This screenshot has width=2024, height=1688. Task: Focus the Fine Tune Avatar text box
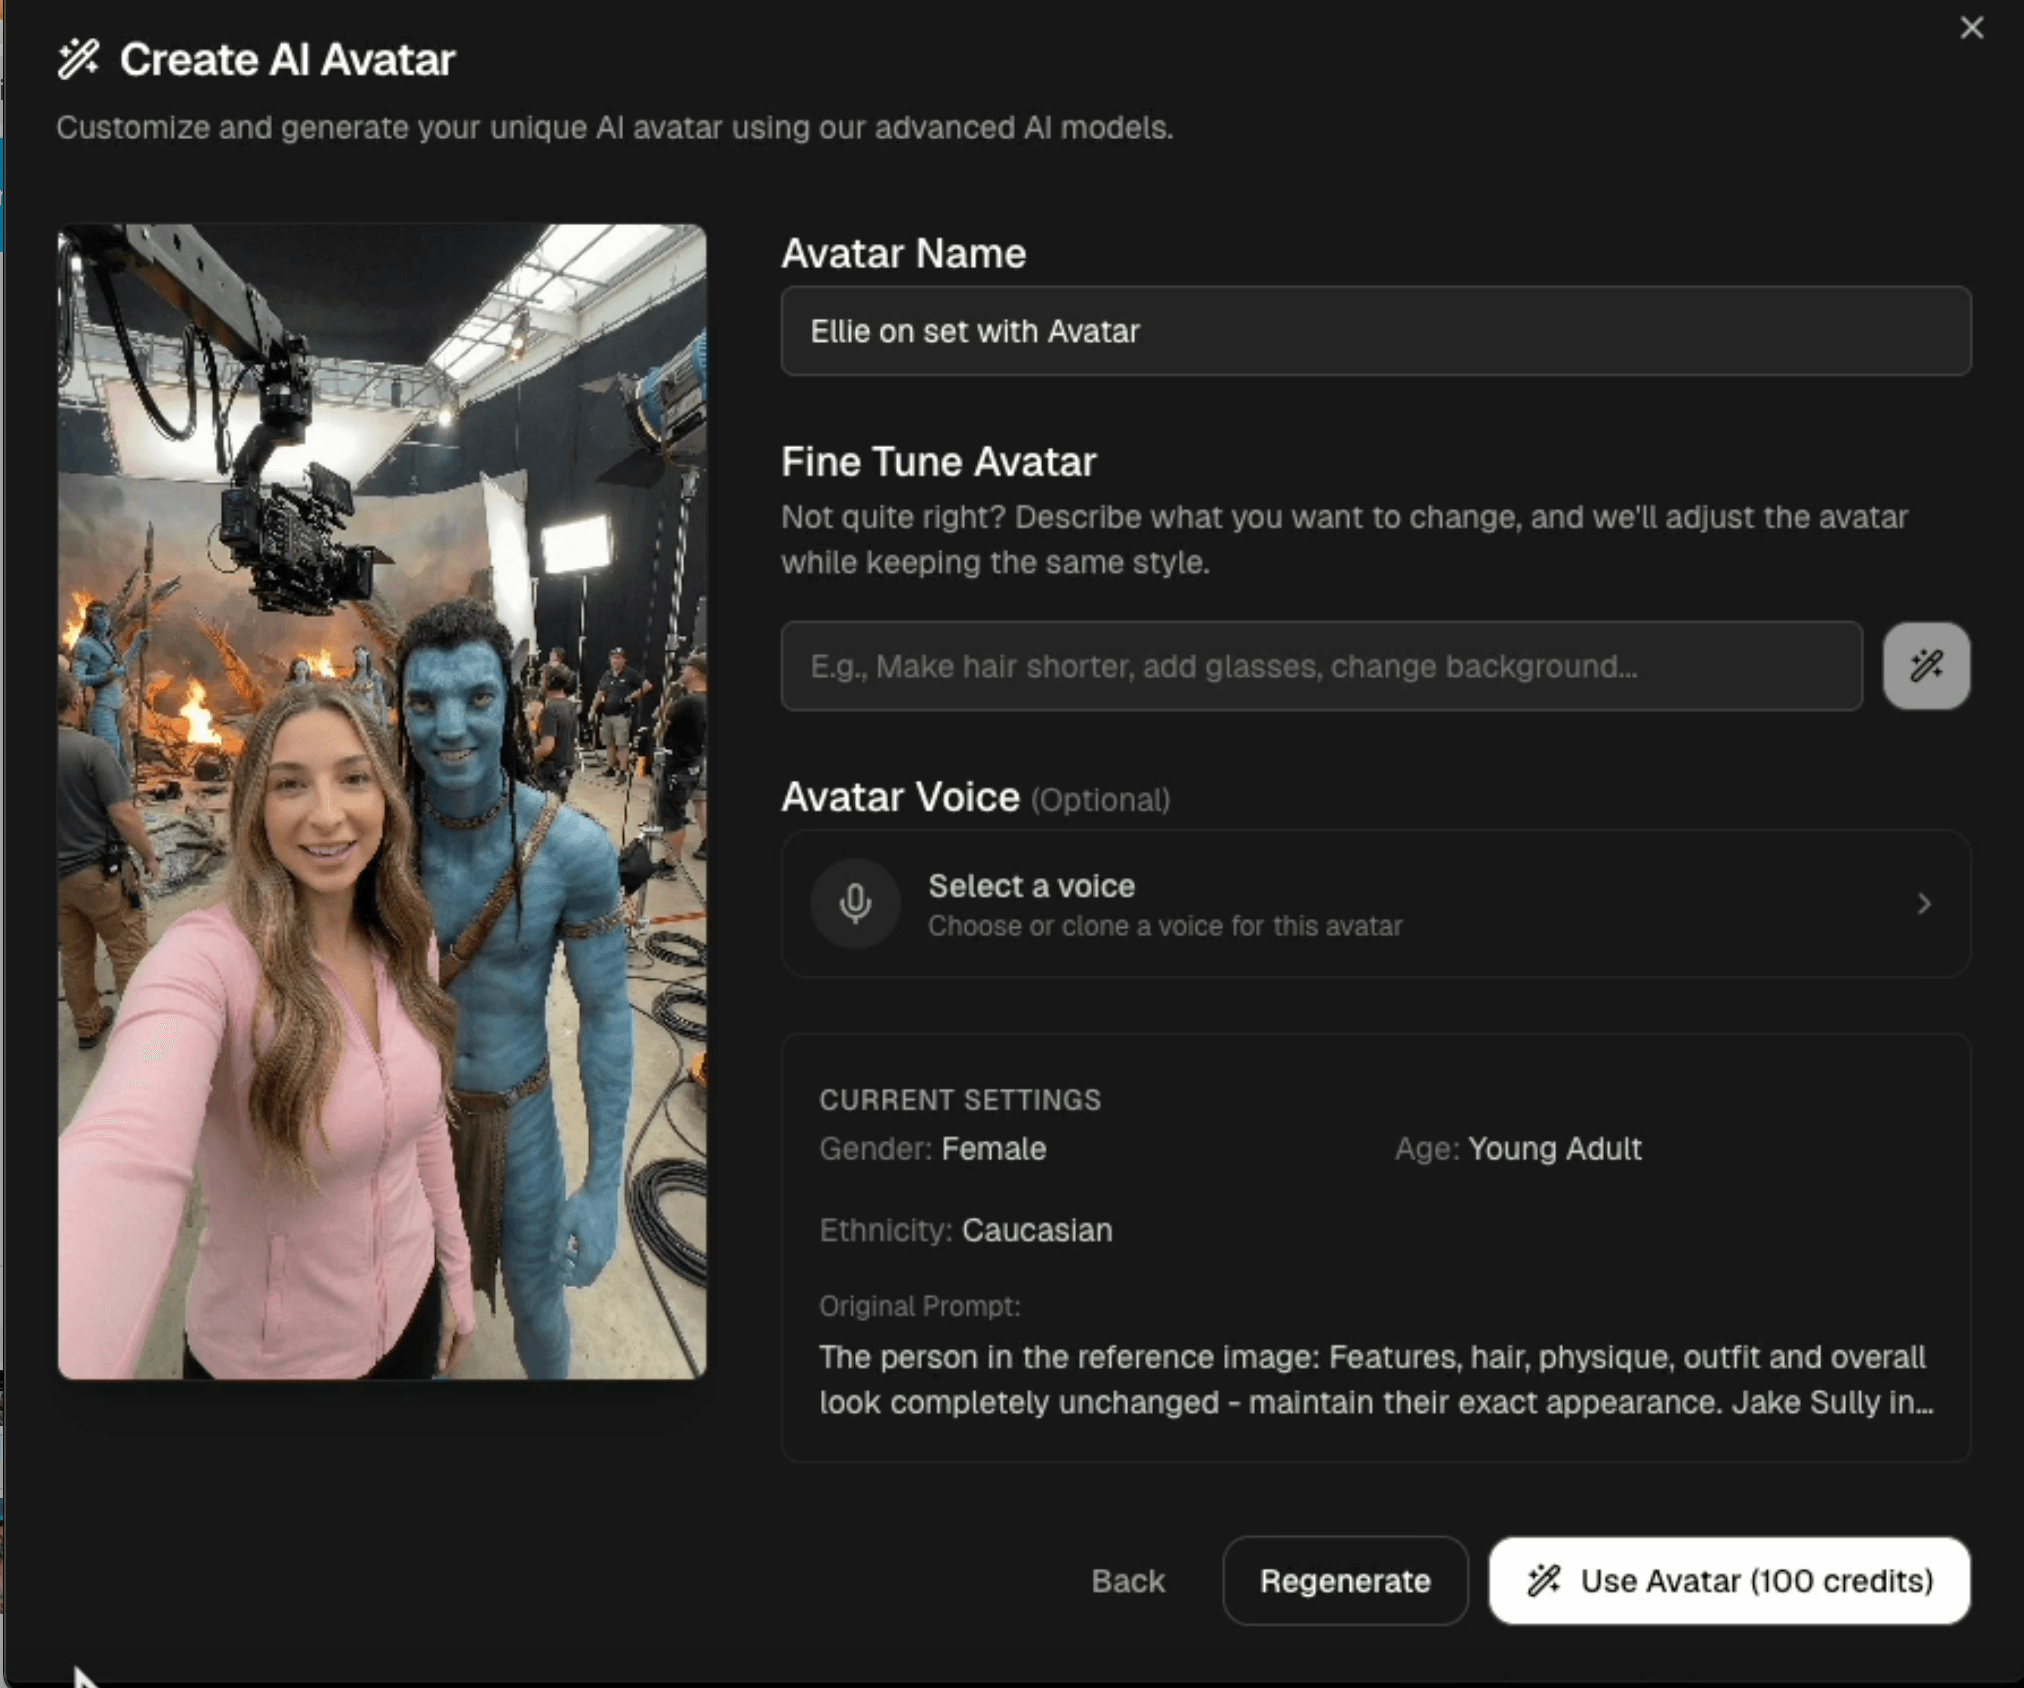pos(1321,666)
